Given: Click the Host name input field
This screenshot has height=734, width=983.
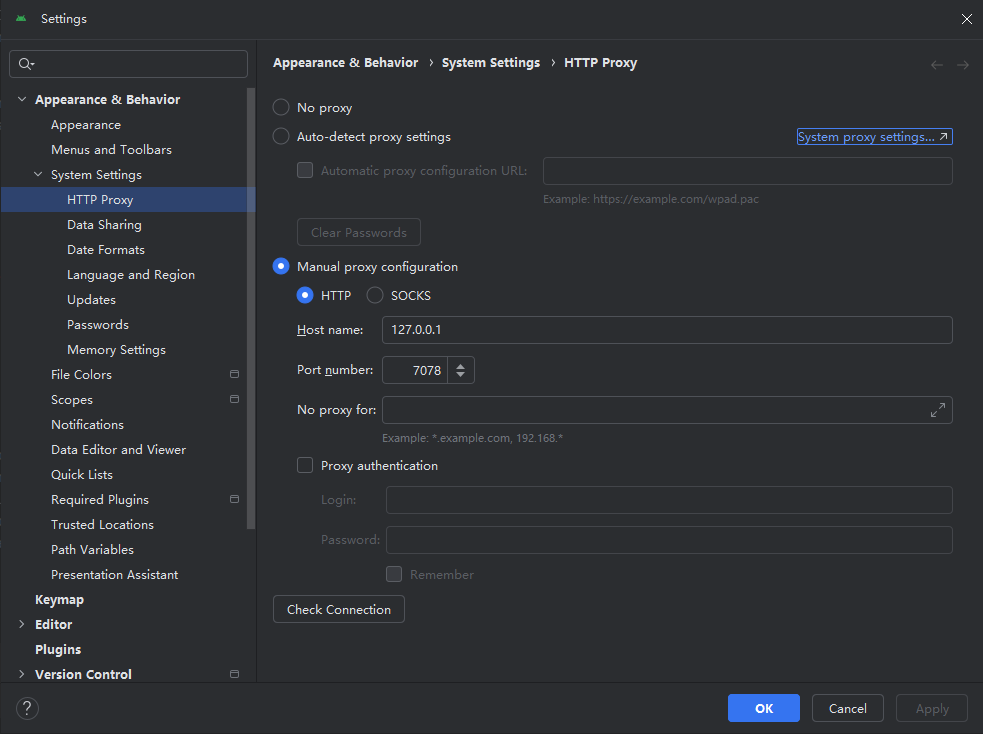Looking at the screenshot, I should (666, 330).
